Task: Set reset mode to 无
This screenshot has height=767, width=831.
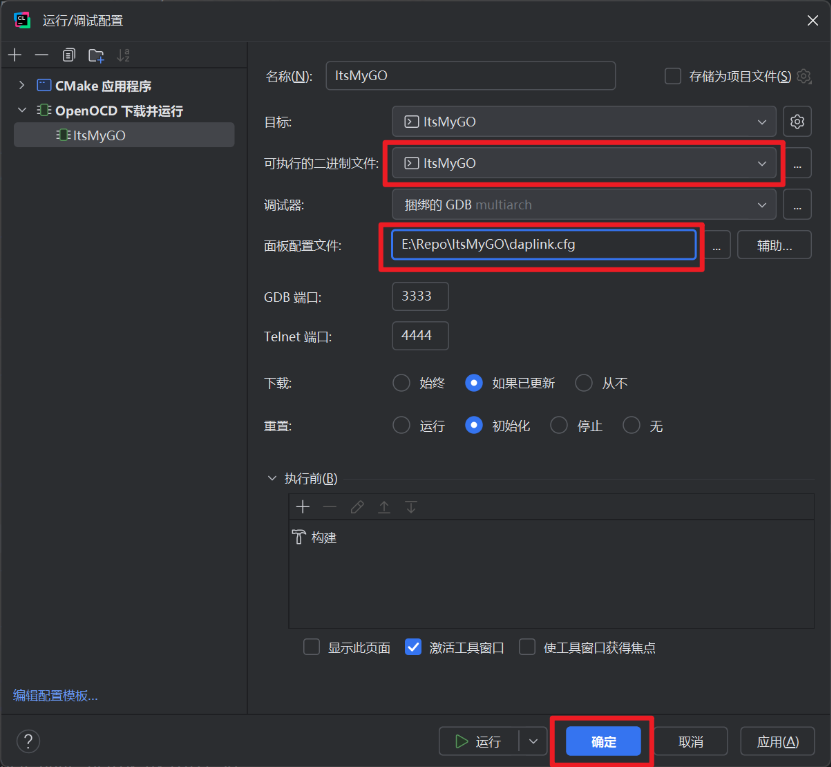Action: [x=631, y=425]
